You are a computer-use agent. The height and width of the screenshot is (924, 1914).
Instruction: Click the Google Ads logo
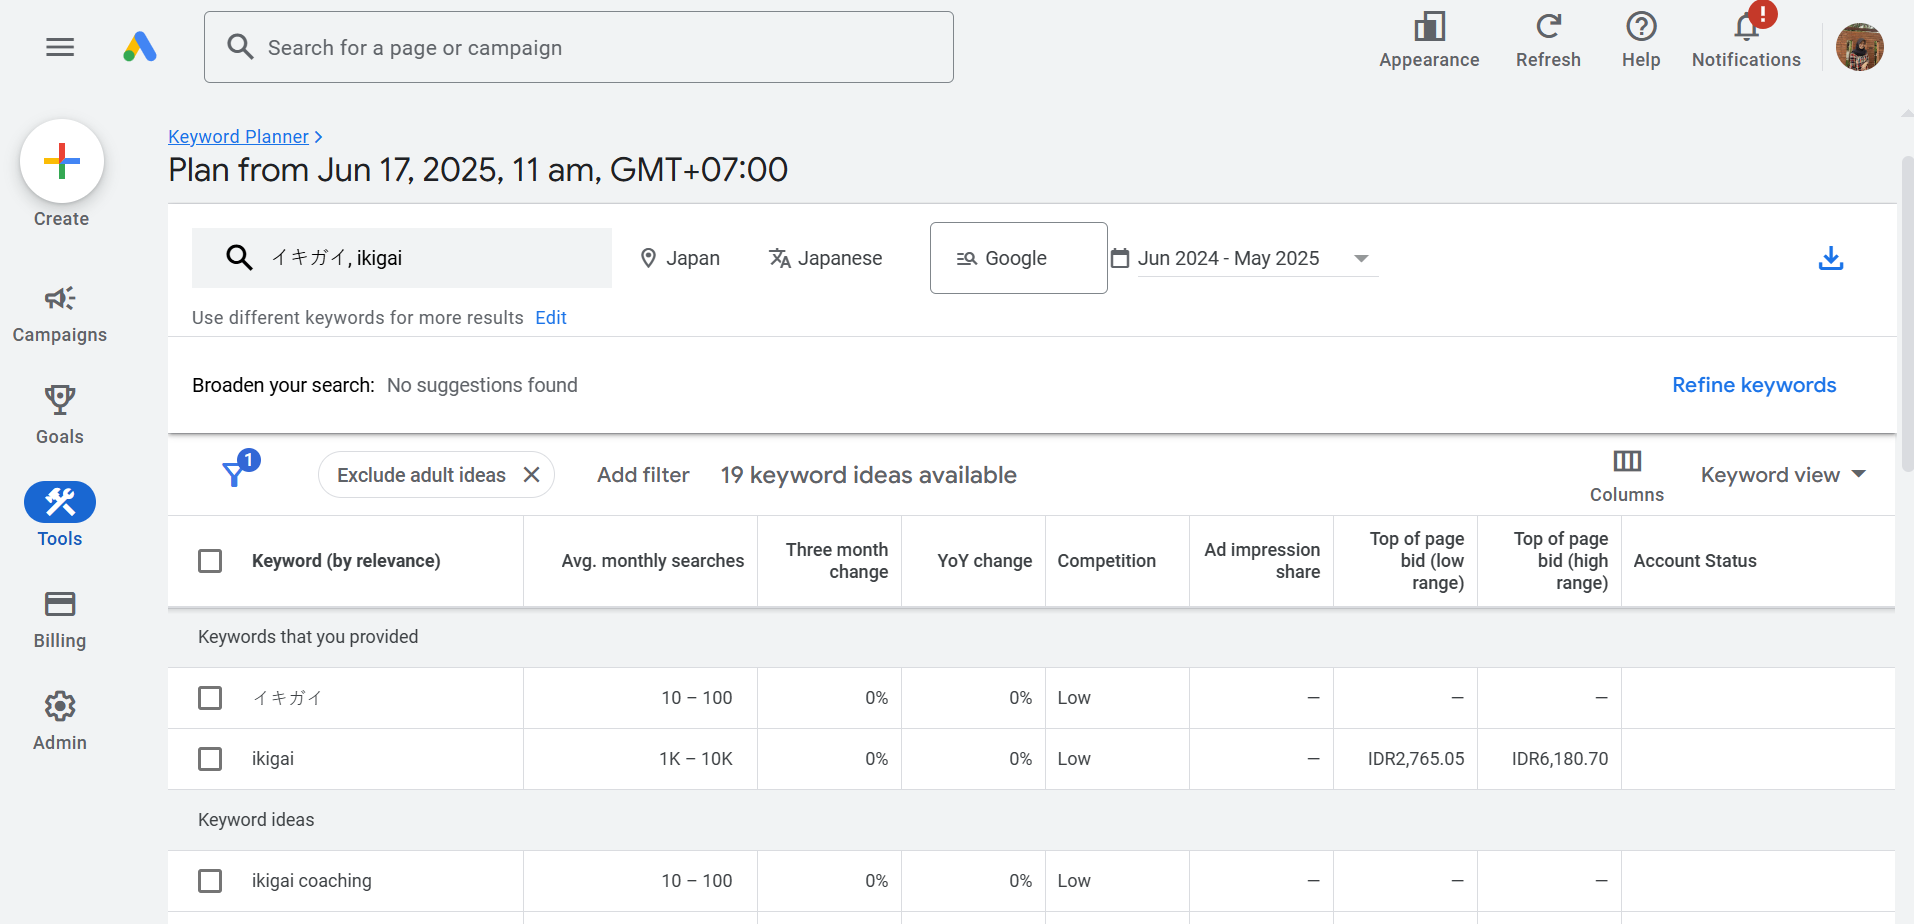pos(140,47)
